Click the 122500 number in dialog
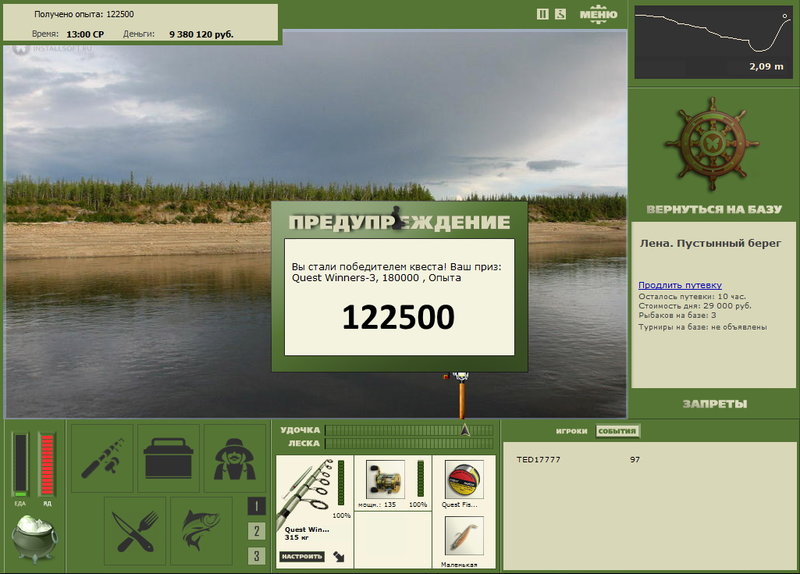 click(x=398, y=317)
